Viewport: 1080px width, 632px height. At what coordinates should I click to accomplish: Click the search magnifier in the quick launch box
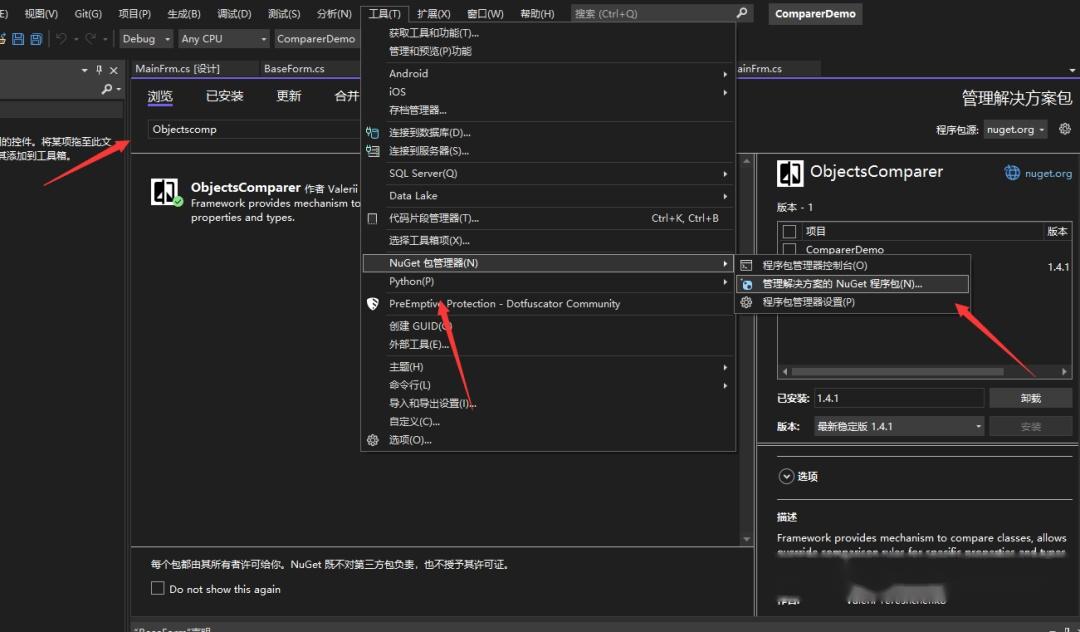(x=741, y=13)
